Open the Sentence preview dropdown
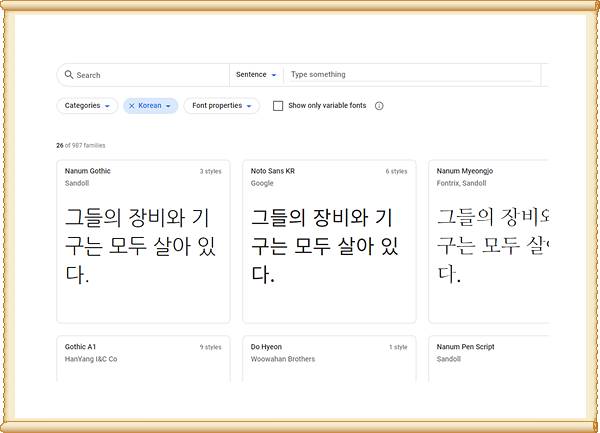The height and width of the screenshot is (433, 600). coord(256,75)
